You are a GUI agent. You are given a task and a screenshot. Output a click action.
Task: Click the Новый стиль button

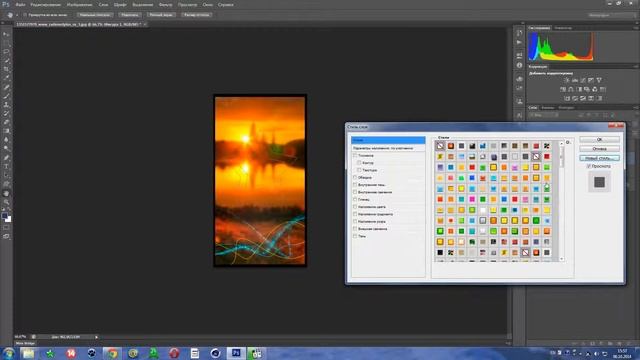point(599,158)
